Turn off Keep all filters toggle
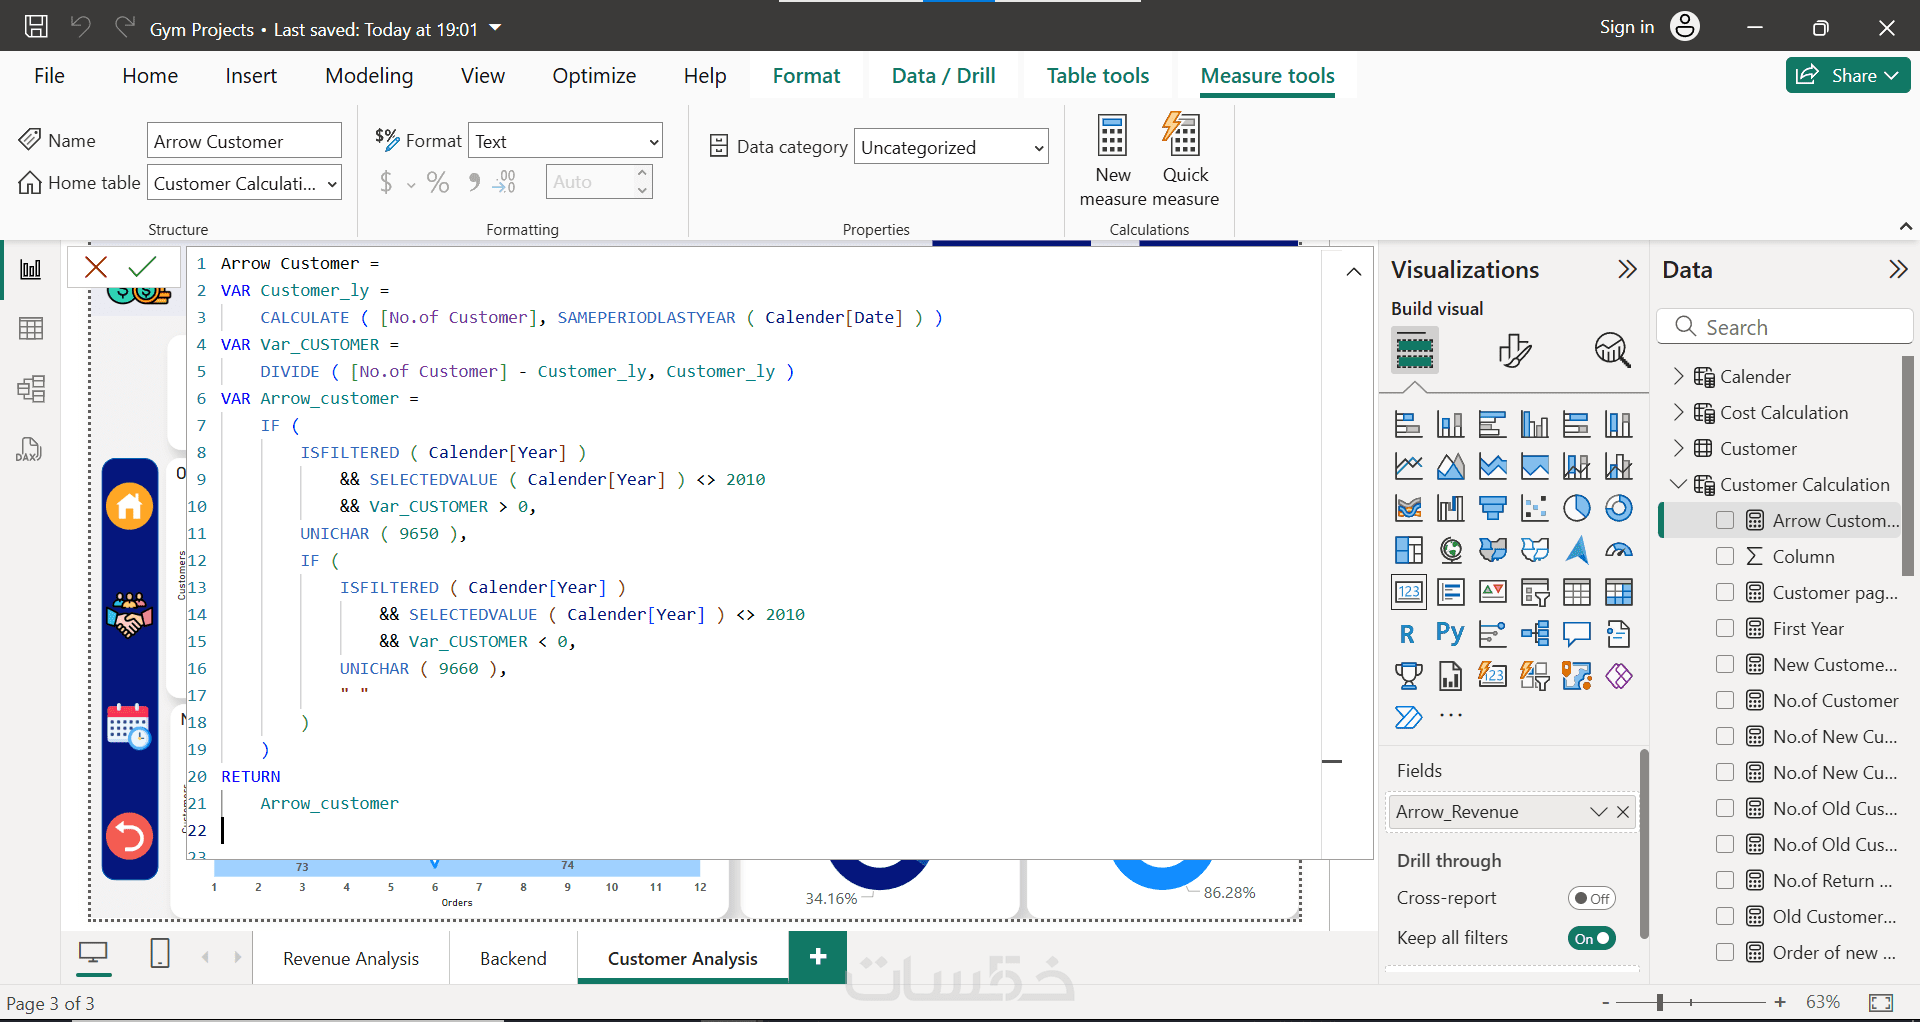Screen dimensions: 1920x1022 pos(1591,938)
